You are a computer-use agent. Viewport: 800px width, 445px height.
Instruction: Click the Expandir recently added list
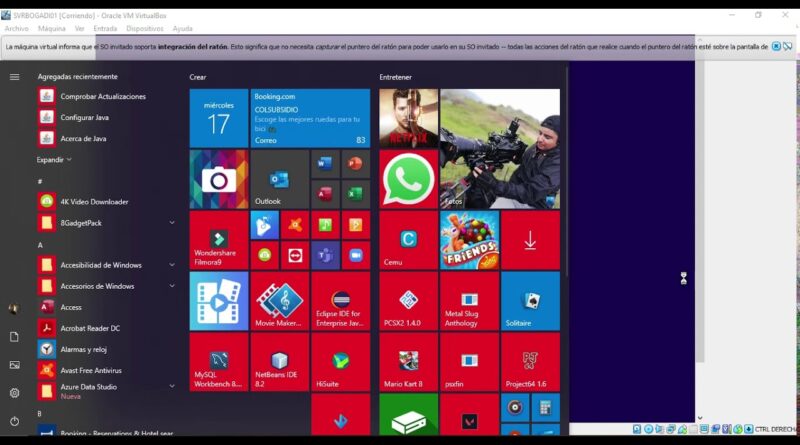click(54, 160)
